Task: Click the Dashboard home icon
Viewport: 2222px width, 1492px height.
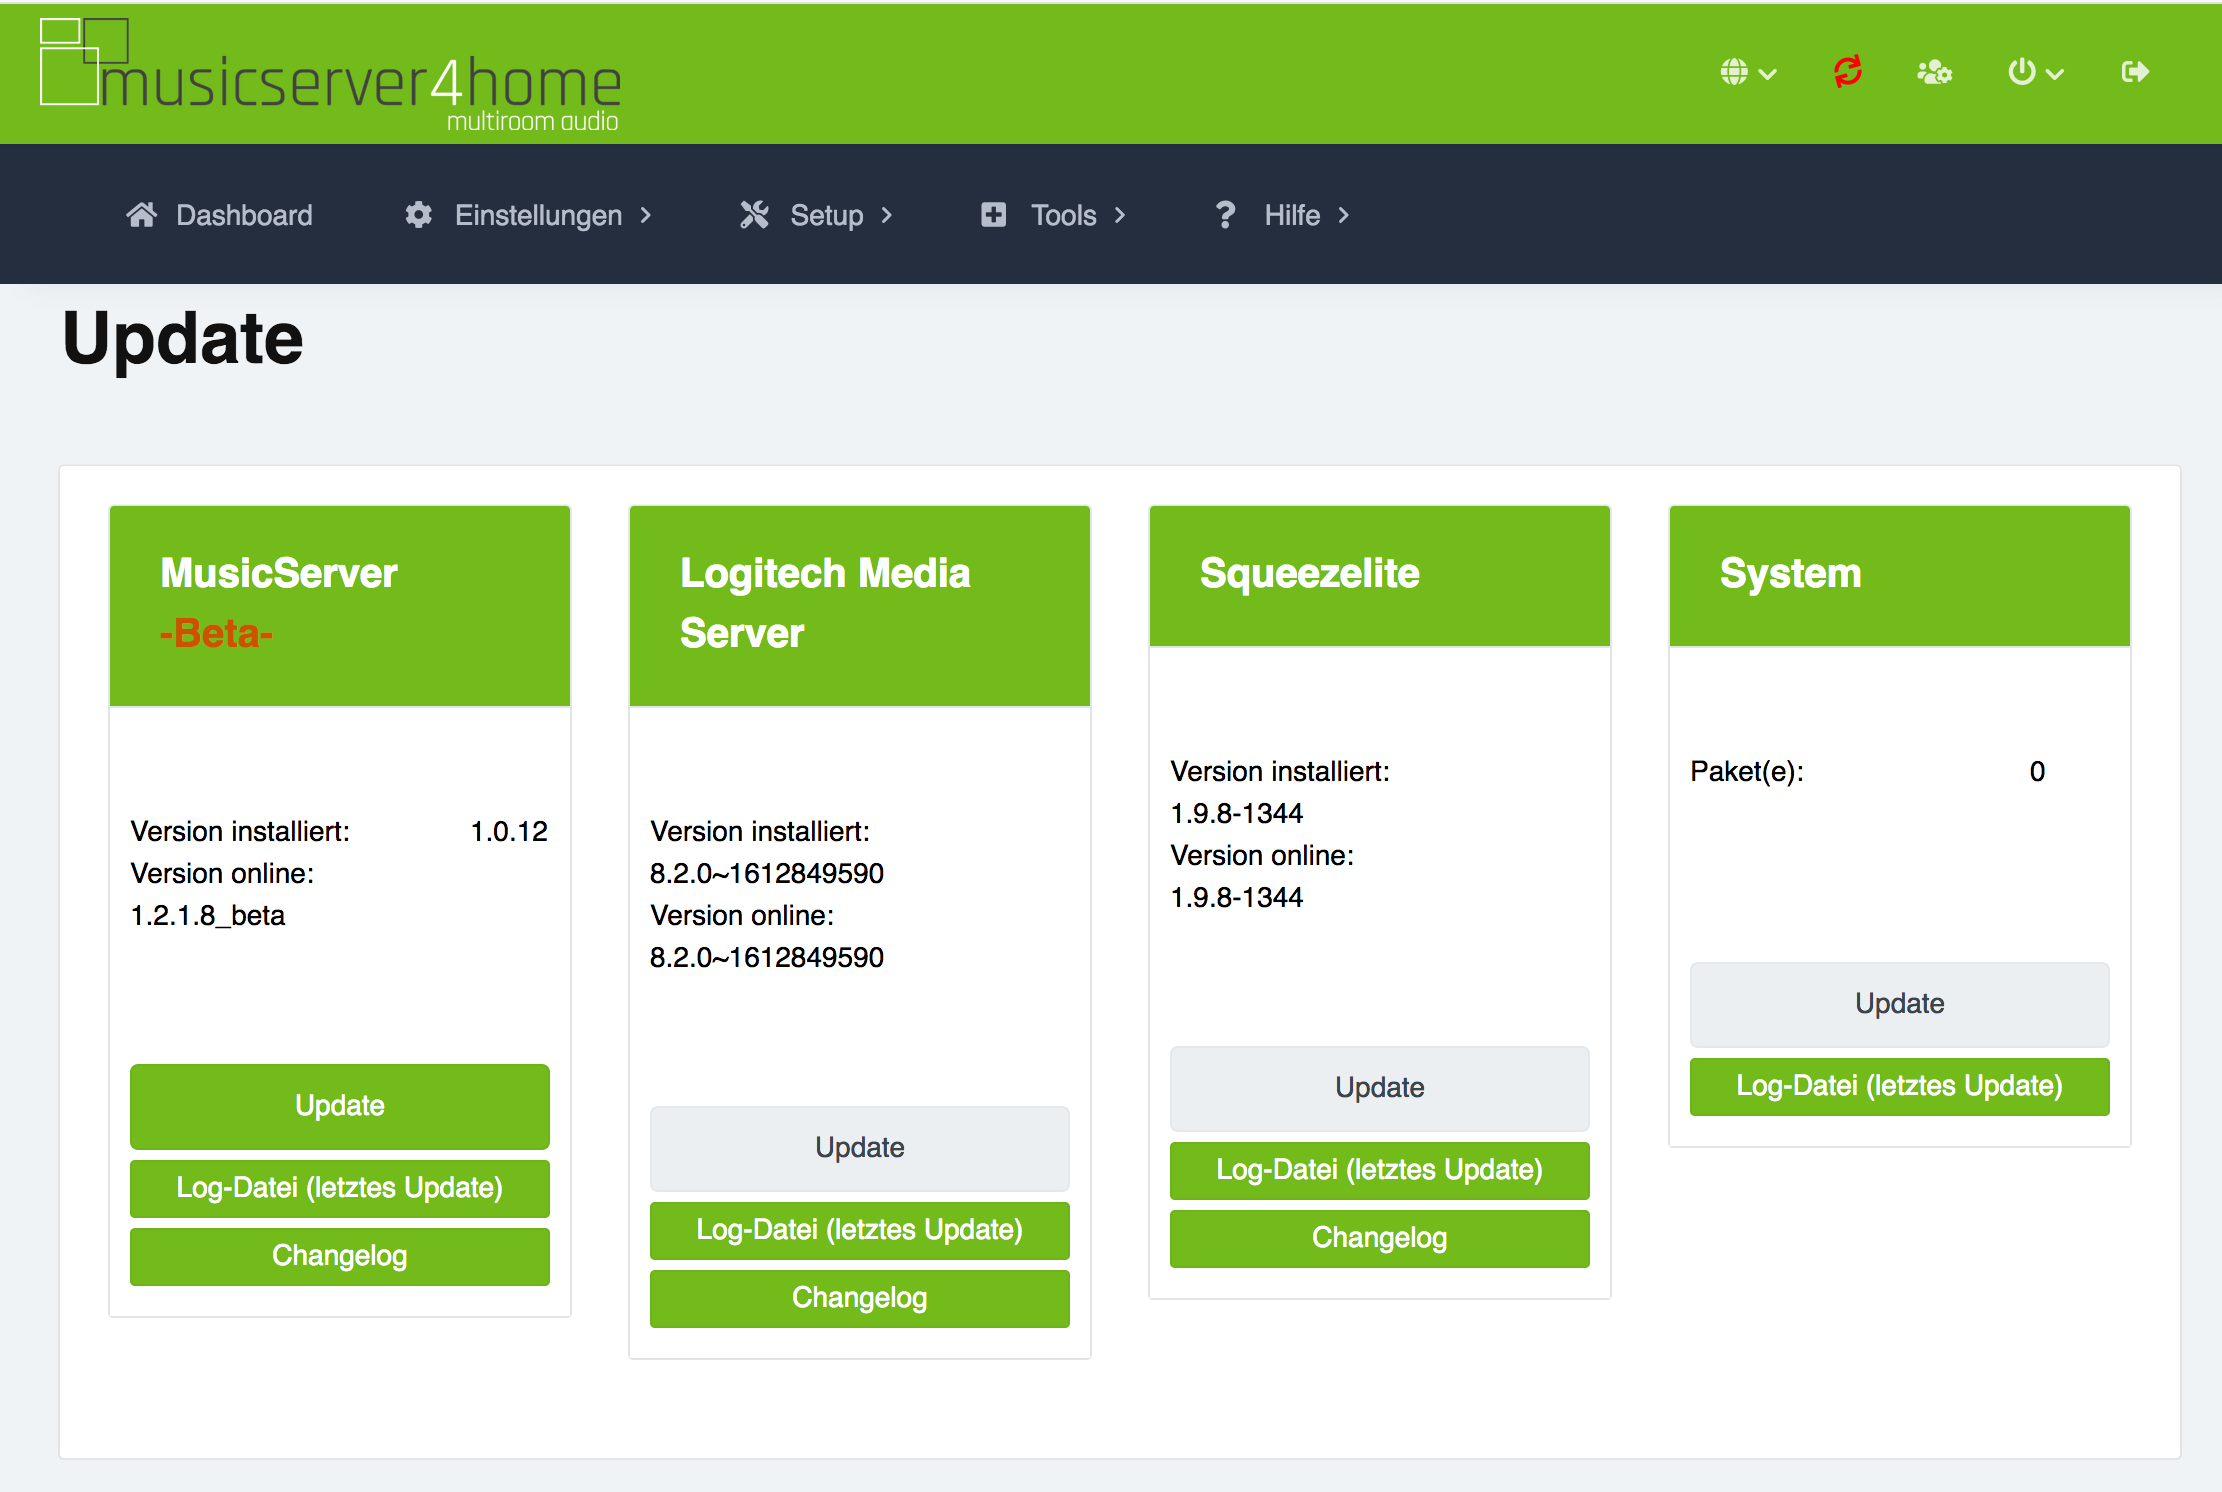Action: [x=142, y=215]
